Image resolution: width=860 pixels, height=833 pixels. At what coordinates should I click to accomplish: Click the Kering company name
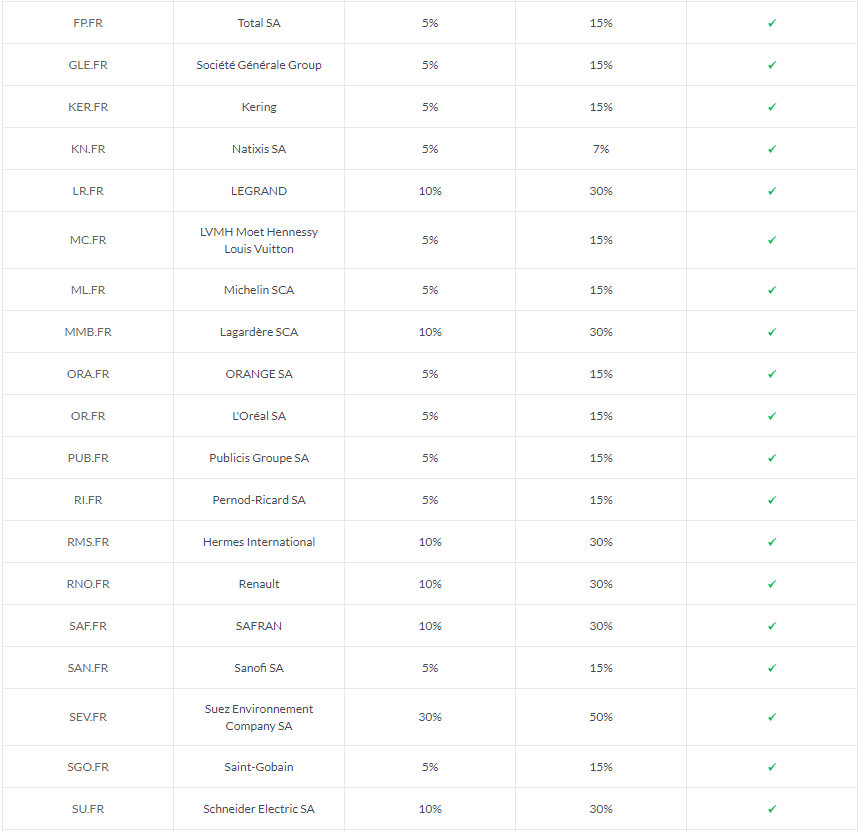(259, 107)
